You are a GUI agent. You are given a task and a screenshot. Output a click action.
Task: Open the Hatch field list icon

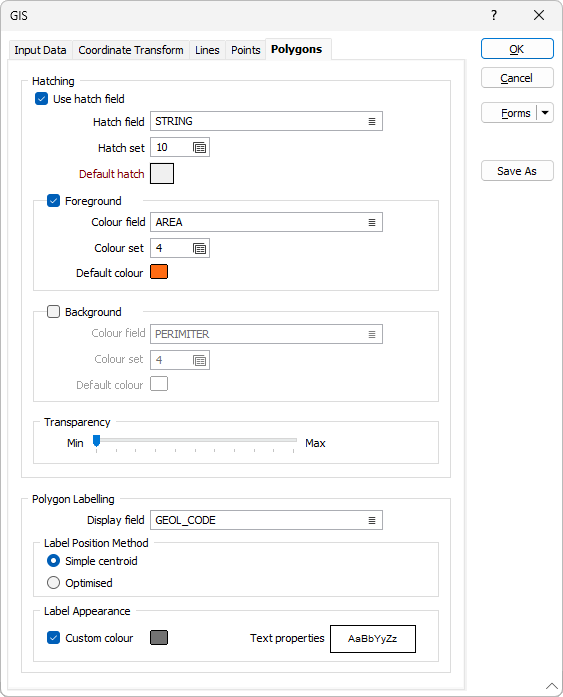pyautogui.click(x=372, y=121)
